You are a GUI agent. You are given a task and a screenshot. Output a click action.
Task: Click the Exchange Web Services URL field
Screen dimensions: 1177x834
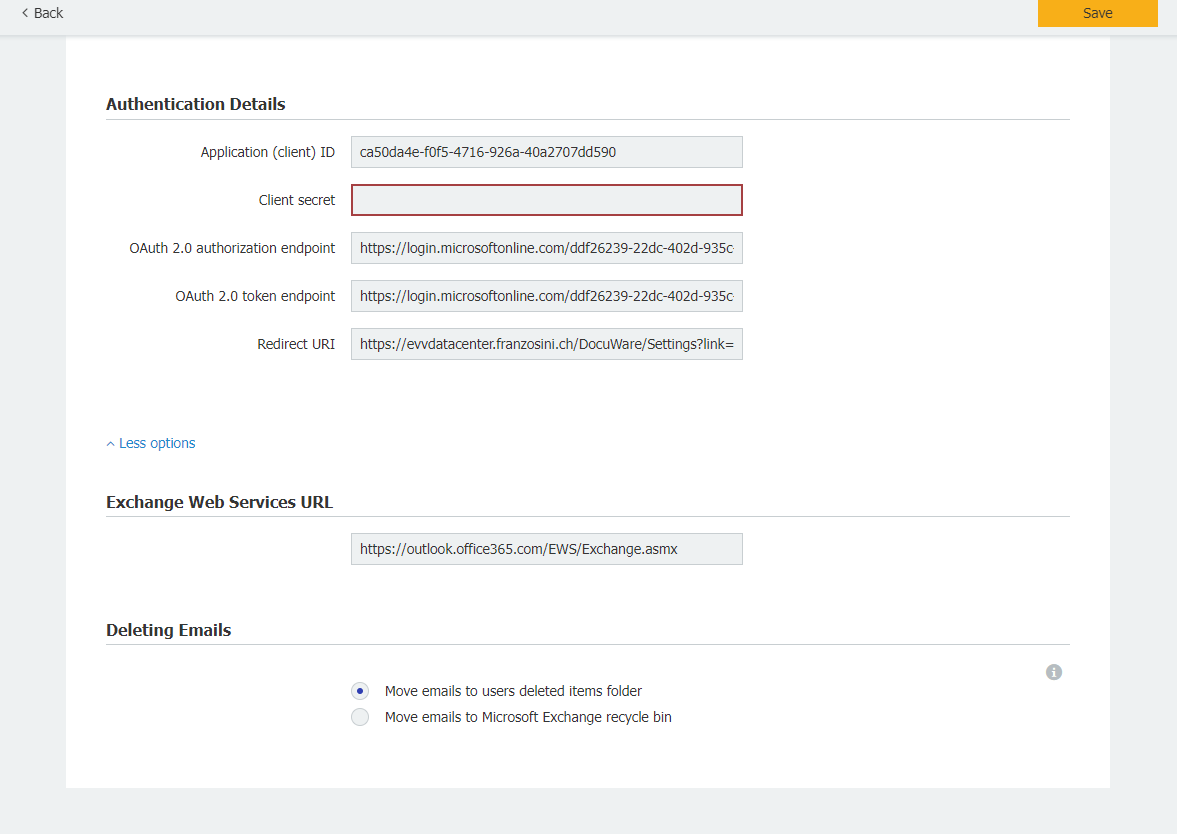tap(546, 549)
